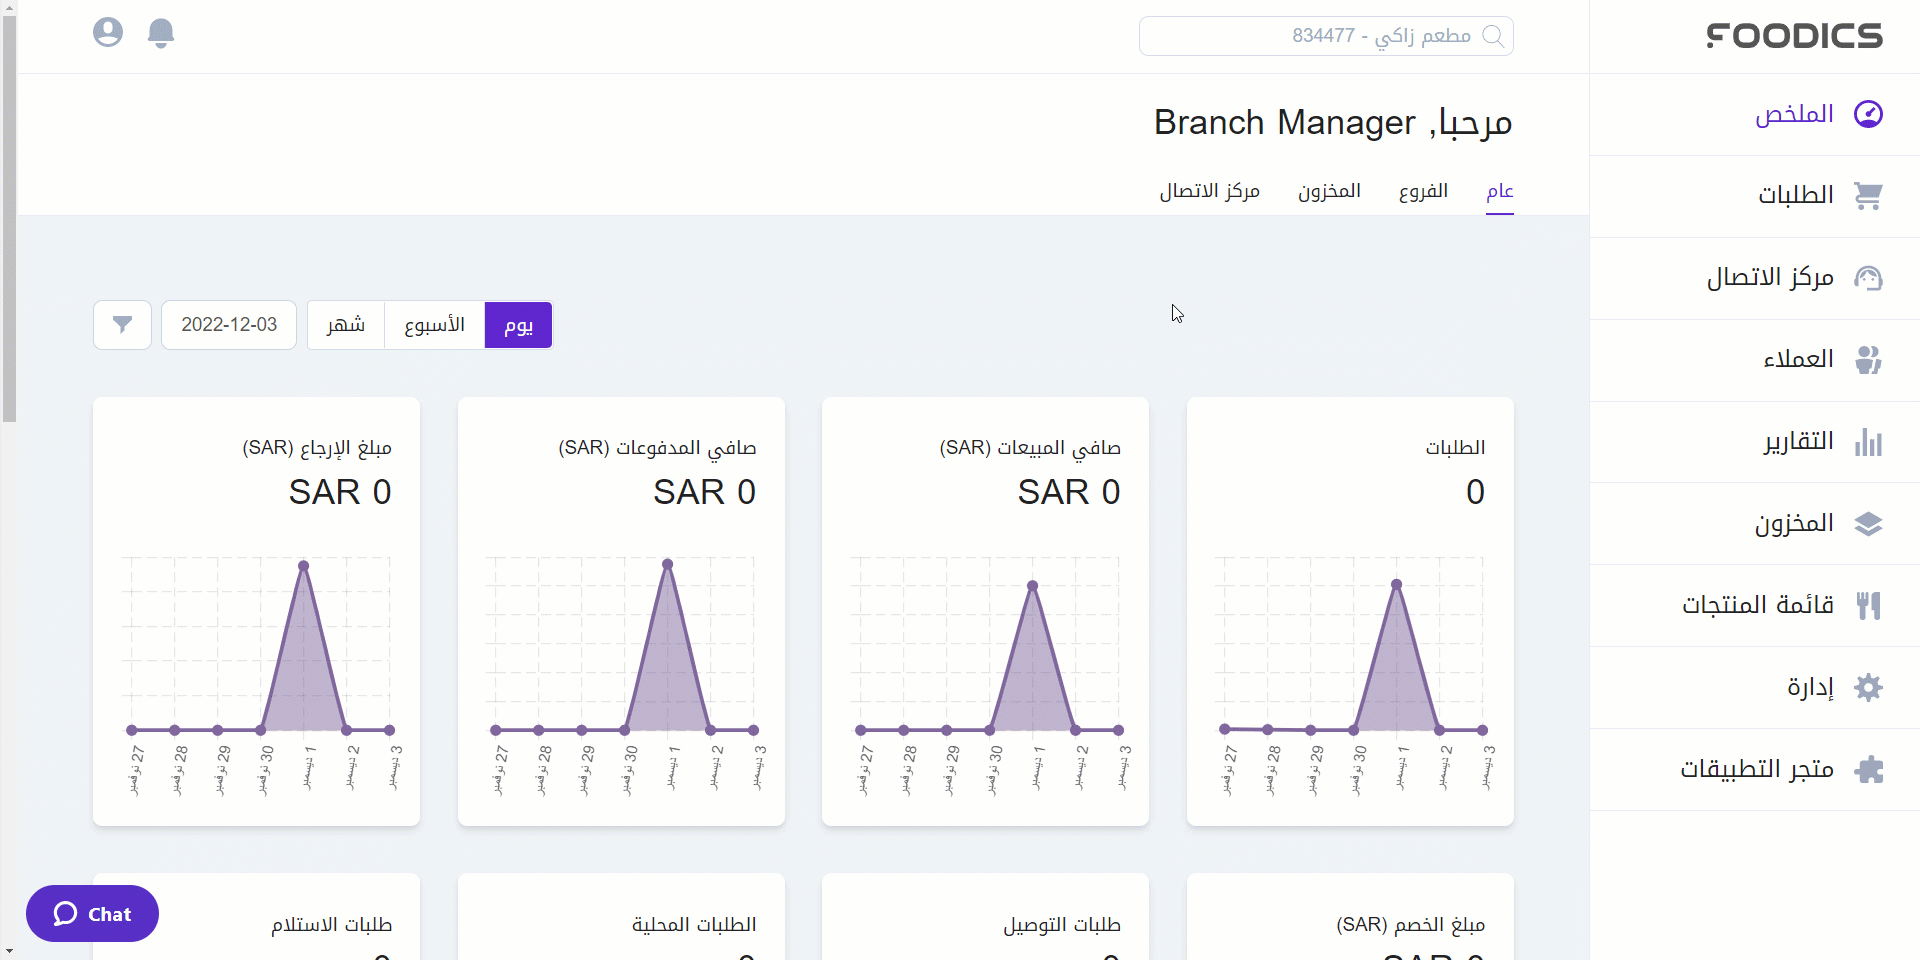
Task: Open the filter funnel button
Action: [x=122, y=325]
